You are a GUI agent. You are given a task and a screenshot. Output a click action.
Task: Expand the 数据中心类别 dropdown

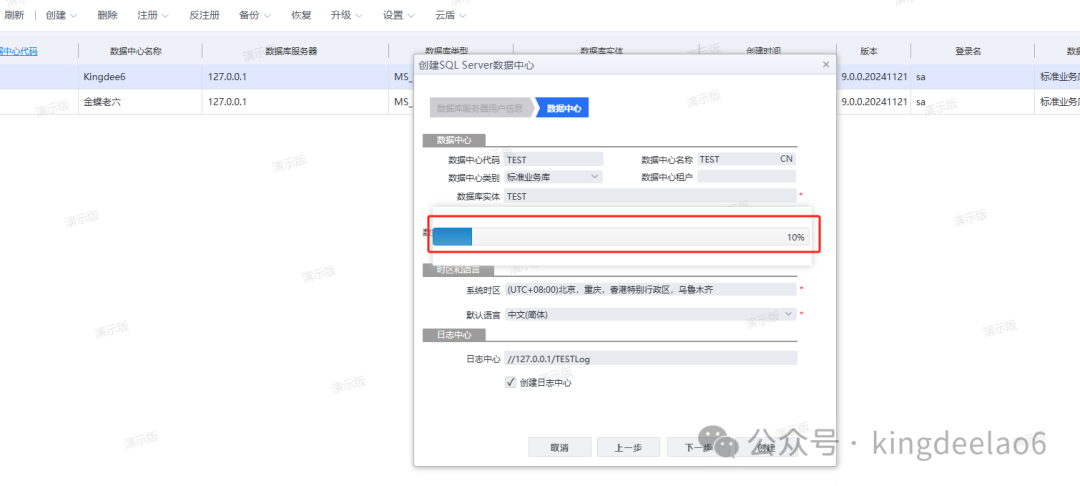[596, 177]
